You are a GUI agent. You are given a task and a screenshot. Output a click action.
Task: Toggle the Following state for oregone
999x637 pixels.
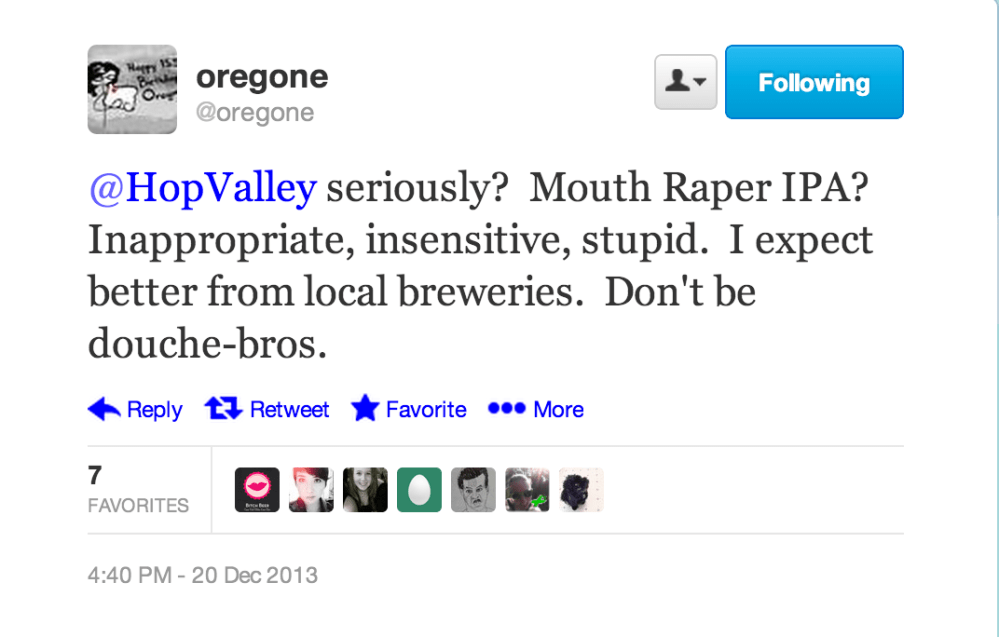click(813, 81)
